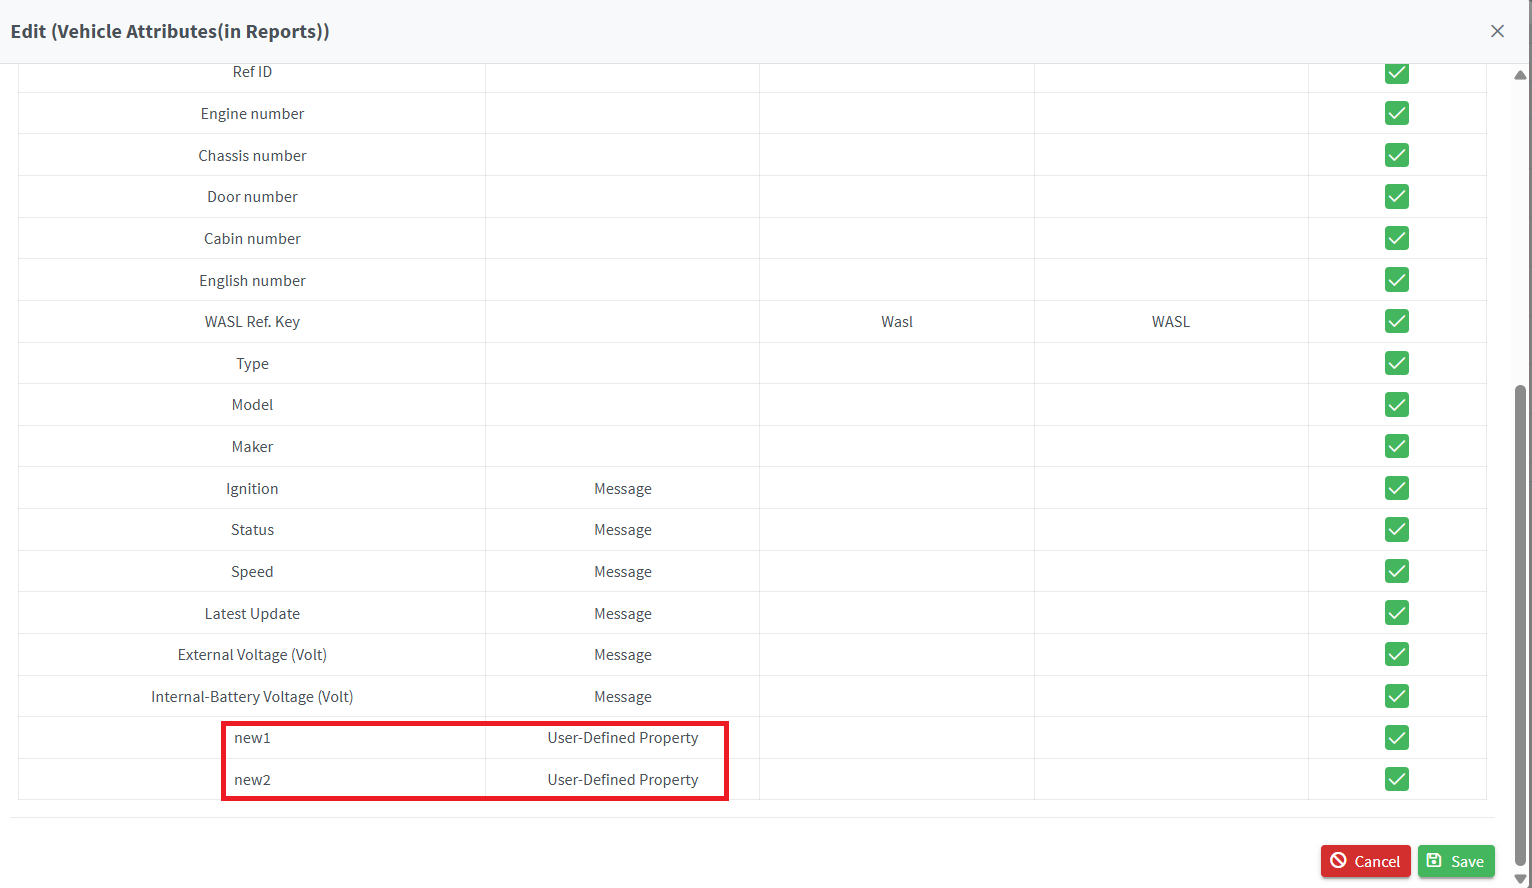Disable the Cabin number checkbox
This screenshot has height=888, width=1532.
[1396, 238]
